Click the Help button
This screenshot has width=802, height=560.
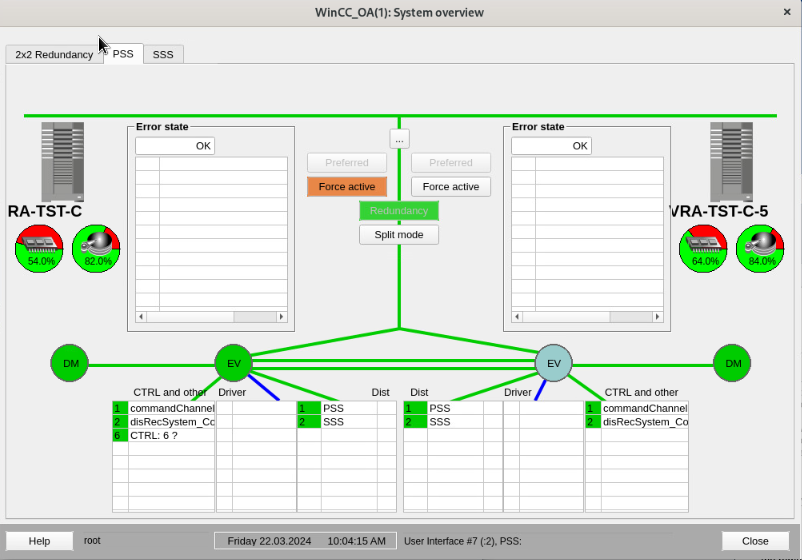click(39, 541)
